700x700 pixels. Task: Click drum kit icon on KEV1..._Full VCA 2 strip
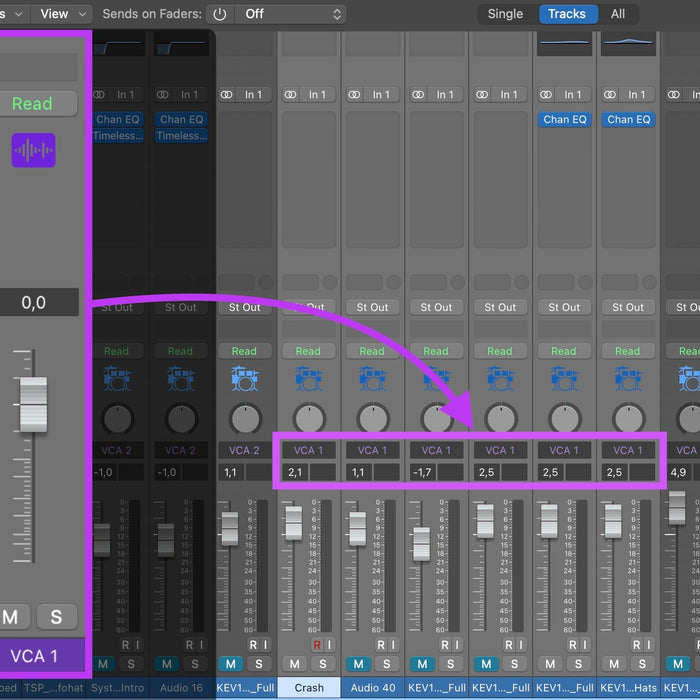click(245, 378)
